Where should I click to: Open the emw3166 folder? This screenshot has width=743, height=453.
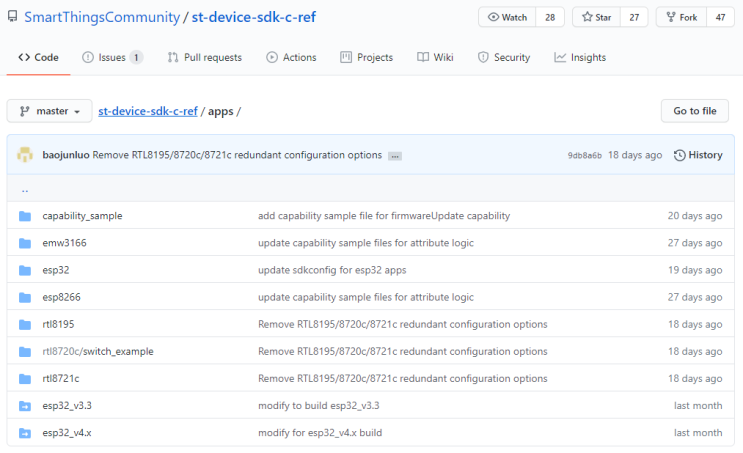[64, 243]
